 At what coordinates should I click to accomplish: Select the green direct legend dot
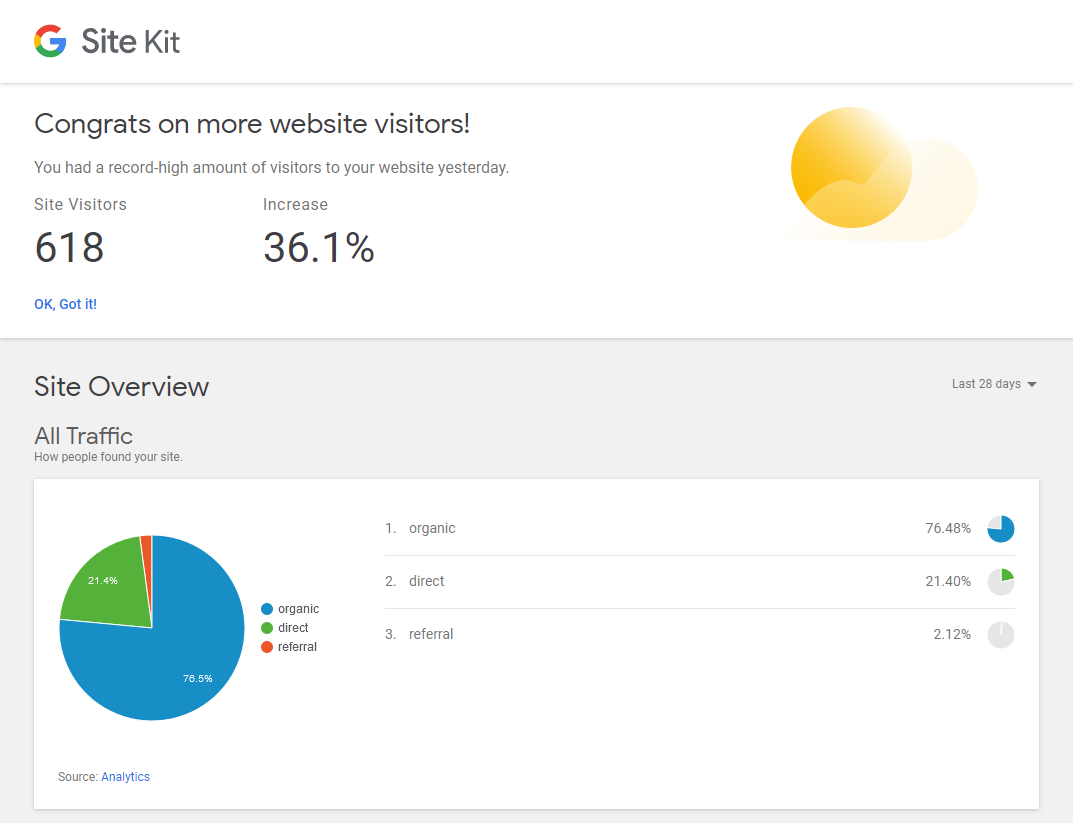pos(267,628)
